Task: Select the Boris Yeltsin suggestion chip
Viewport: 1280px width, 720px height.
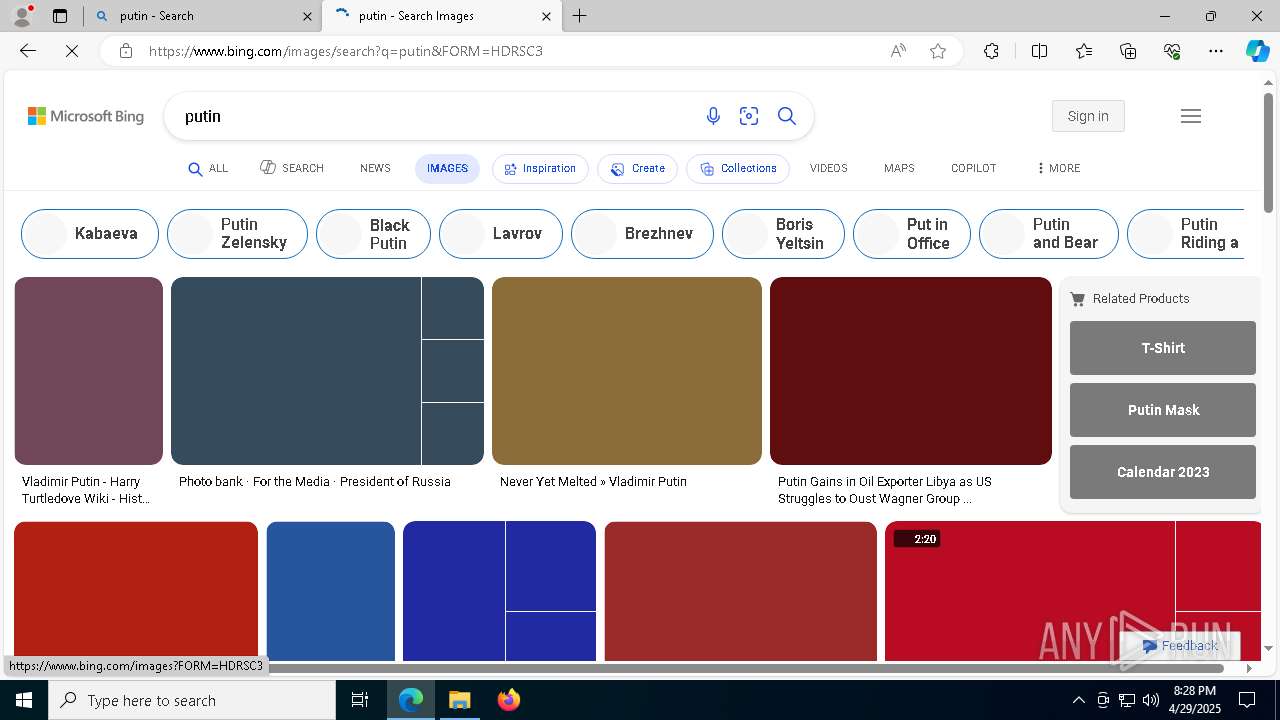Action: point(783,233)
